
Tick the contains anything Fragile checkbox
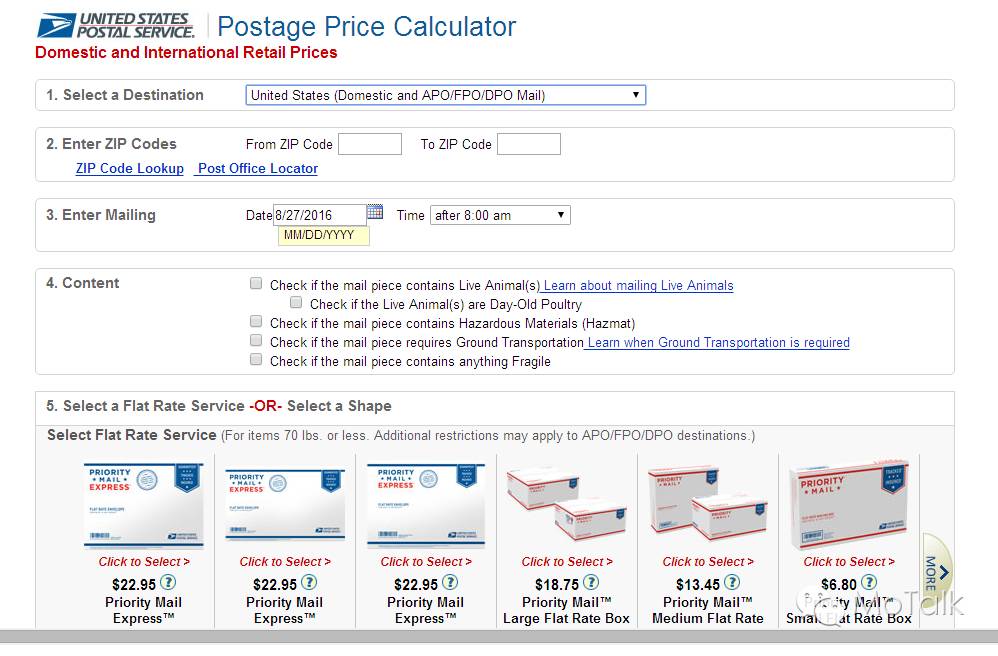(256, 360)
